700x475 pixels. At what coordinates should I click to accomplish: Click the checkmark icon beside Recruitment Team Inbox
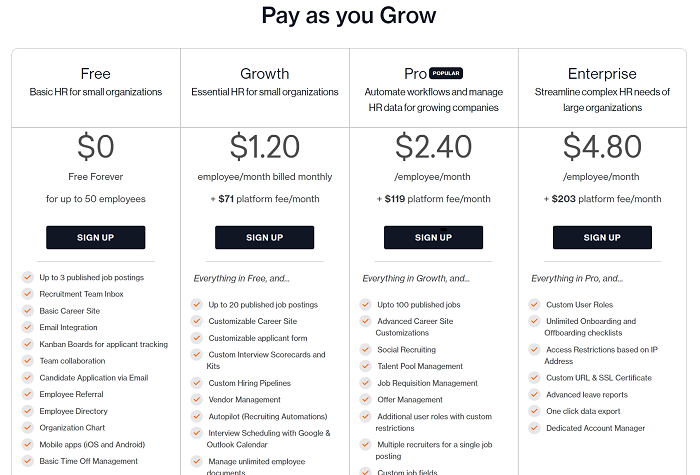pos(28,294)
